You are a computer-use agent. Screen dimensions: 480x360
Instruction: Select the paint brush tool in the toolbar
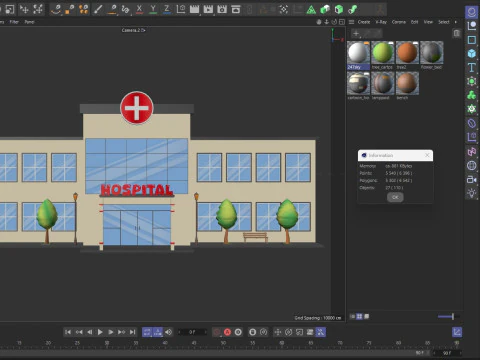pos(98,9)
